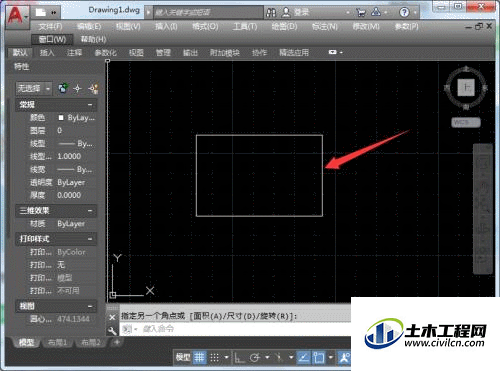Click the toggle PICKADD icon in properties panel

pyautogui.click(x=63, y=88)
